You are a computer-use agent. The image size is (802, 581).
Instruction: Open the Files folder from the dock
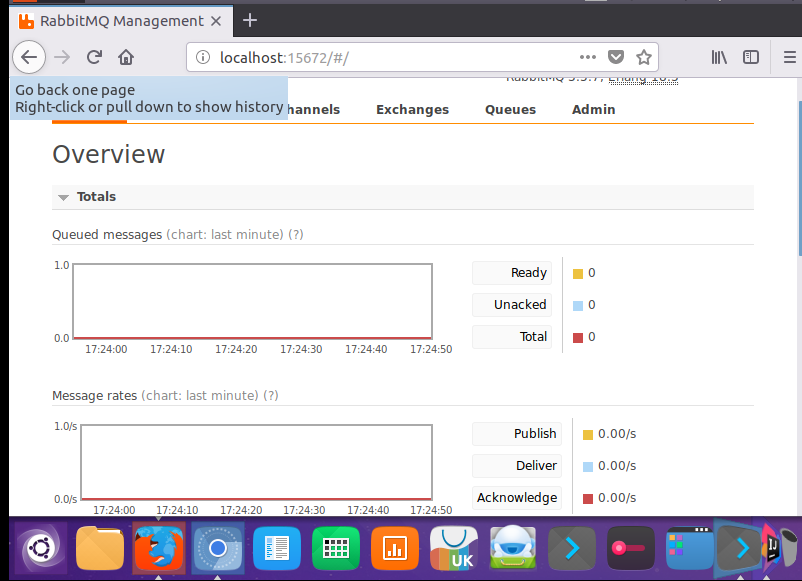(100, 548)
